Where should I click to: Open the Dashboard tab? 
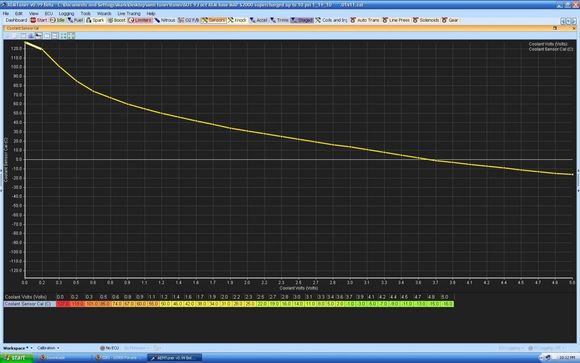16,20
